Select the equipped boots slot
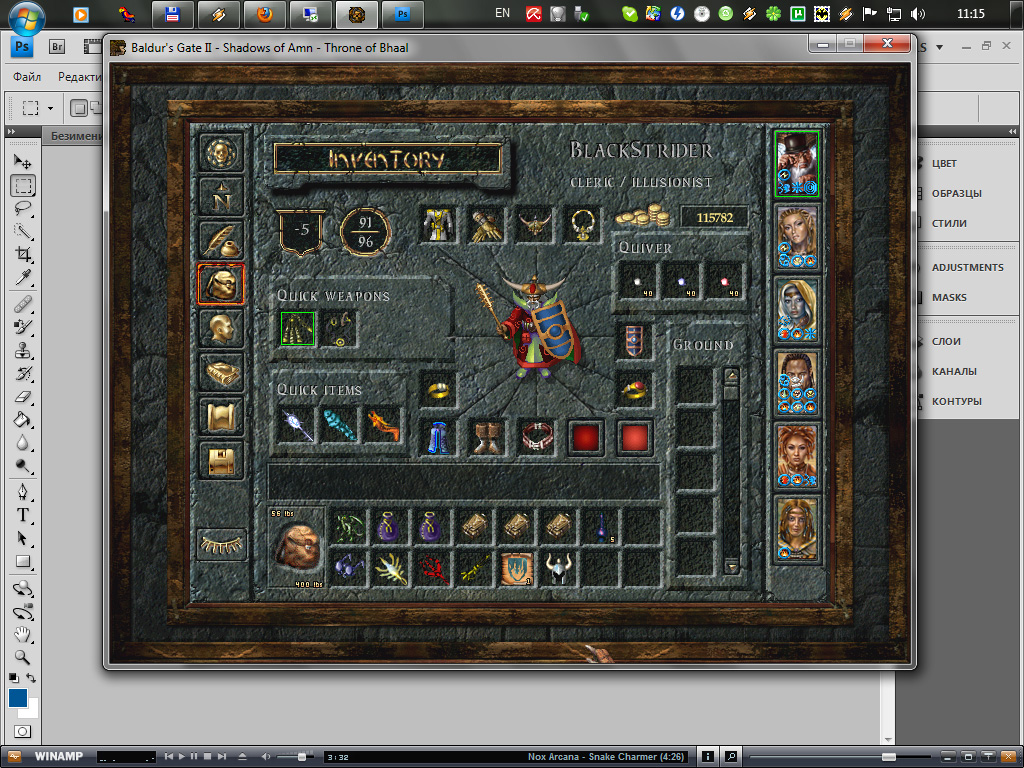Viewport: 1024px width, 768px height. coord(487,438)
